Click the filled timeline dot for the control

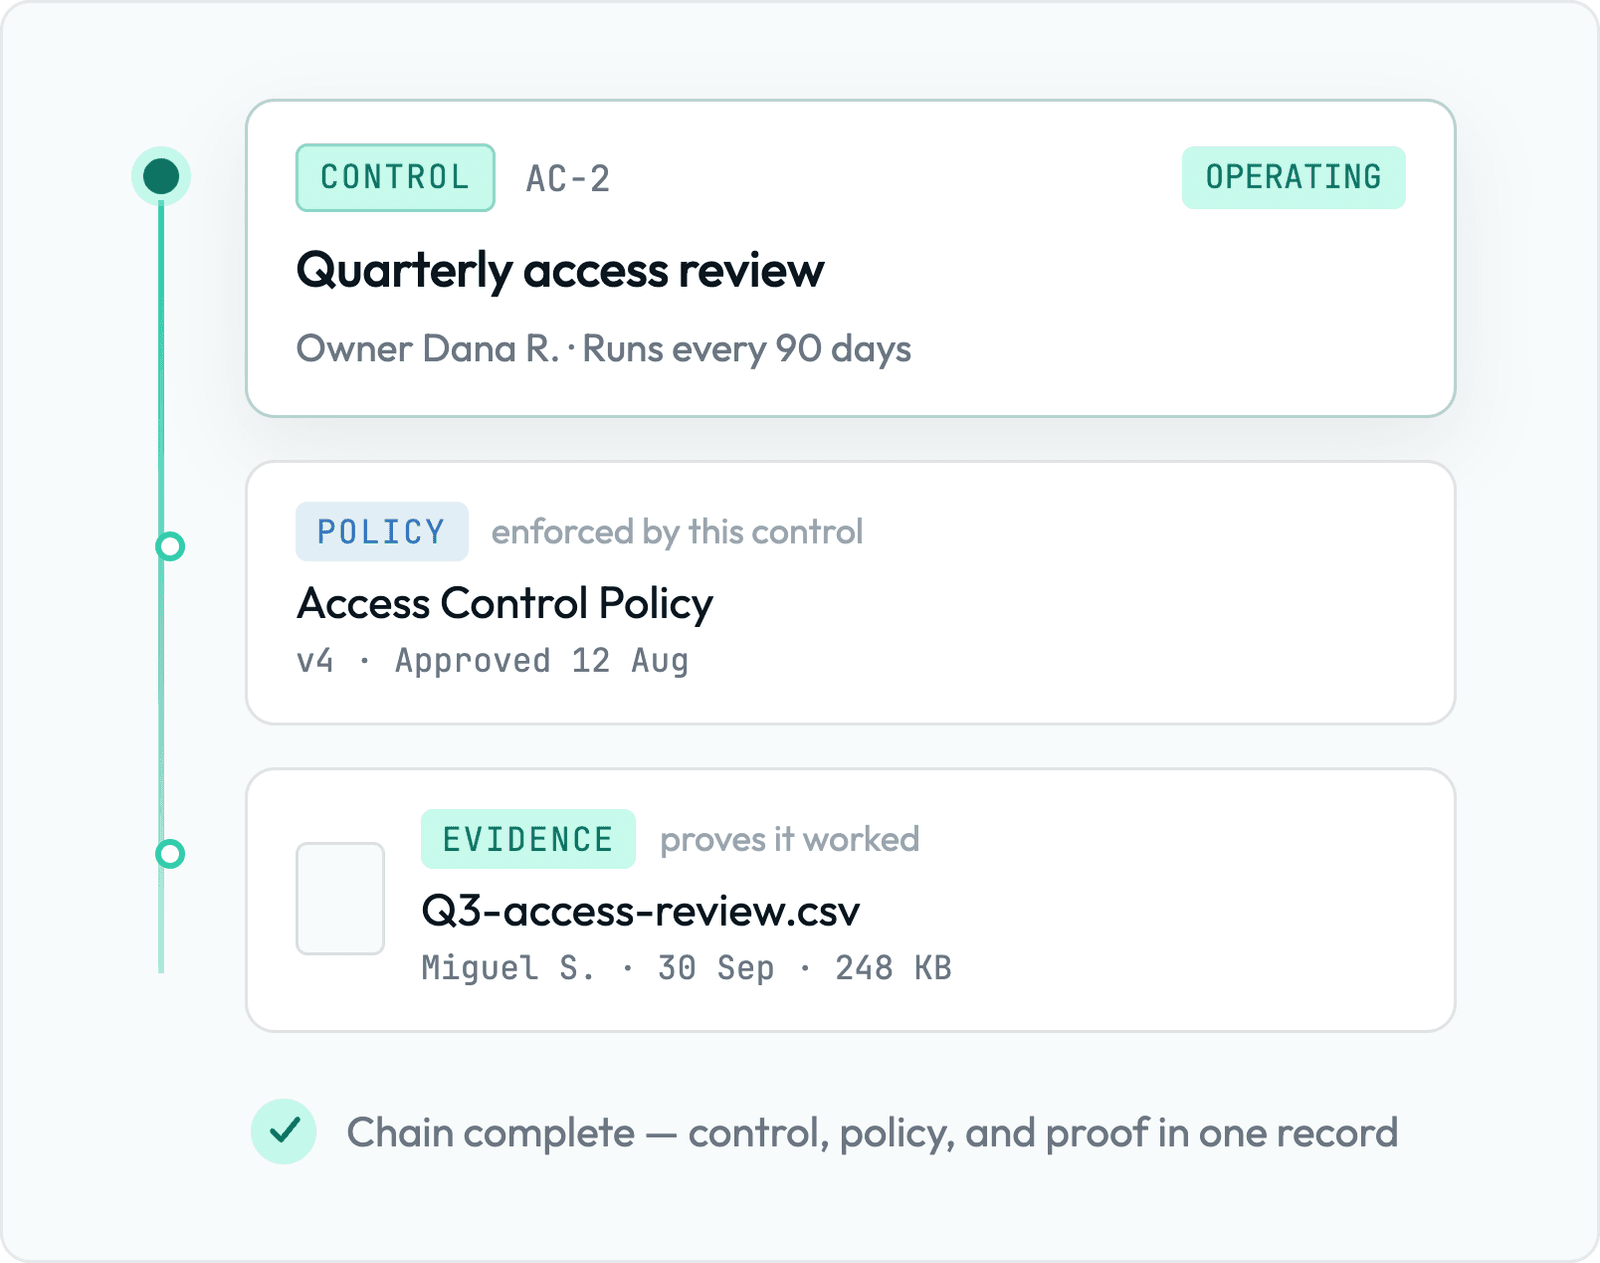[x=161, y=176]
